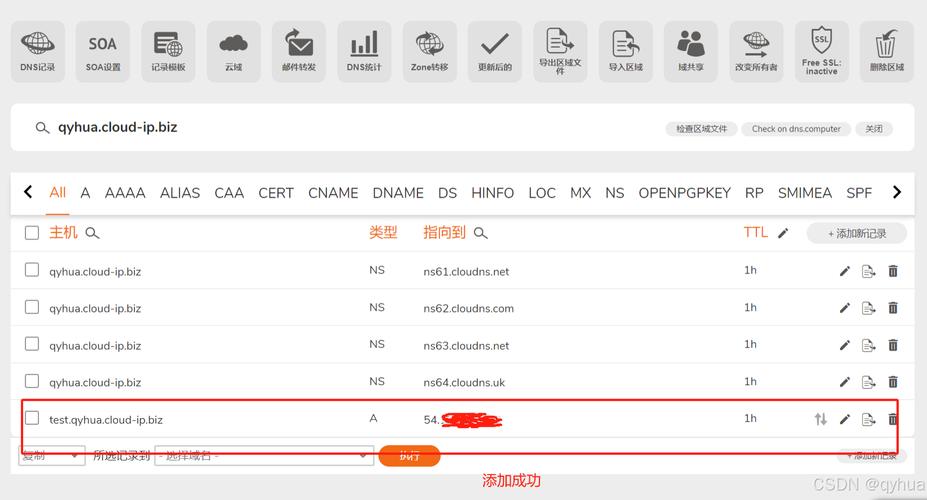This screenshot has width=927, height=500.
Task: Edit the ns63.cloudns.net record
Action: click(x=845, y=345)
